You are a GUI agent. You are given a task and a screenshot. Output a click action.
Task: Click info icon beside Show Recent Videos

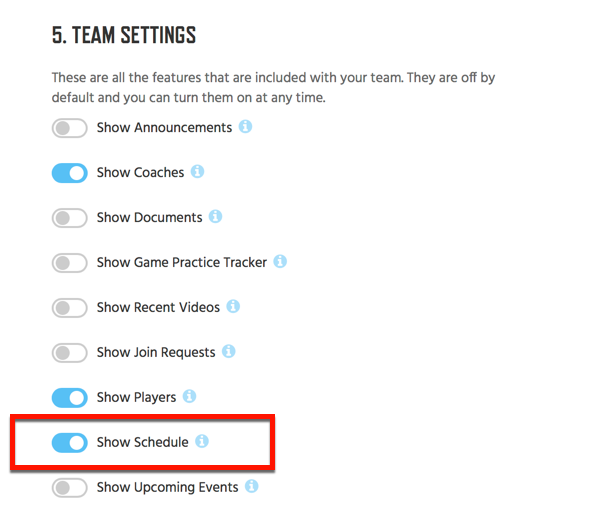[233, 306]
